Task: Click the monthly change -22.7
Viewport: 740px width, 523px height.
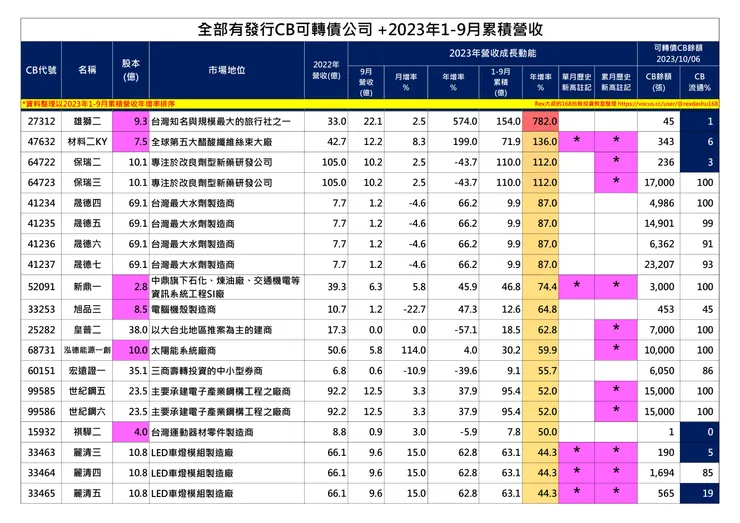Action: [414, 309]
